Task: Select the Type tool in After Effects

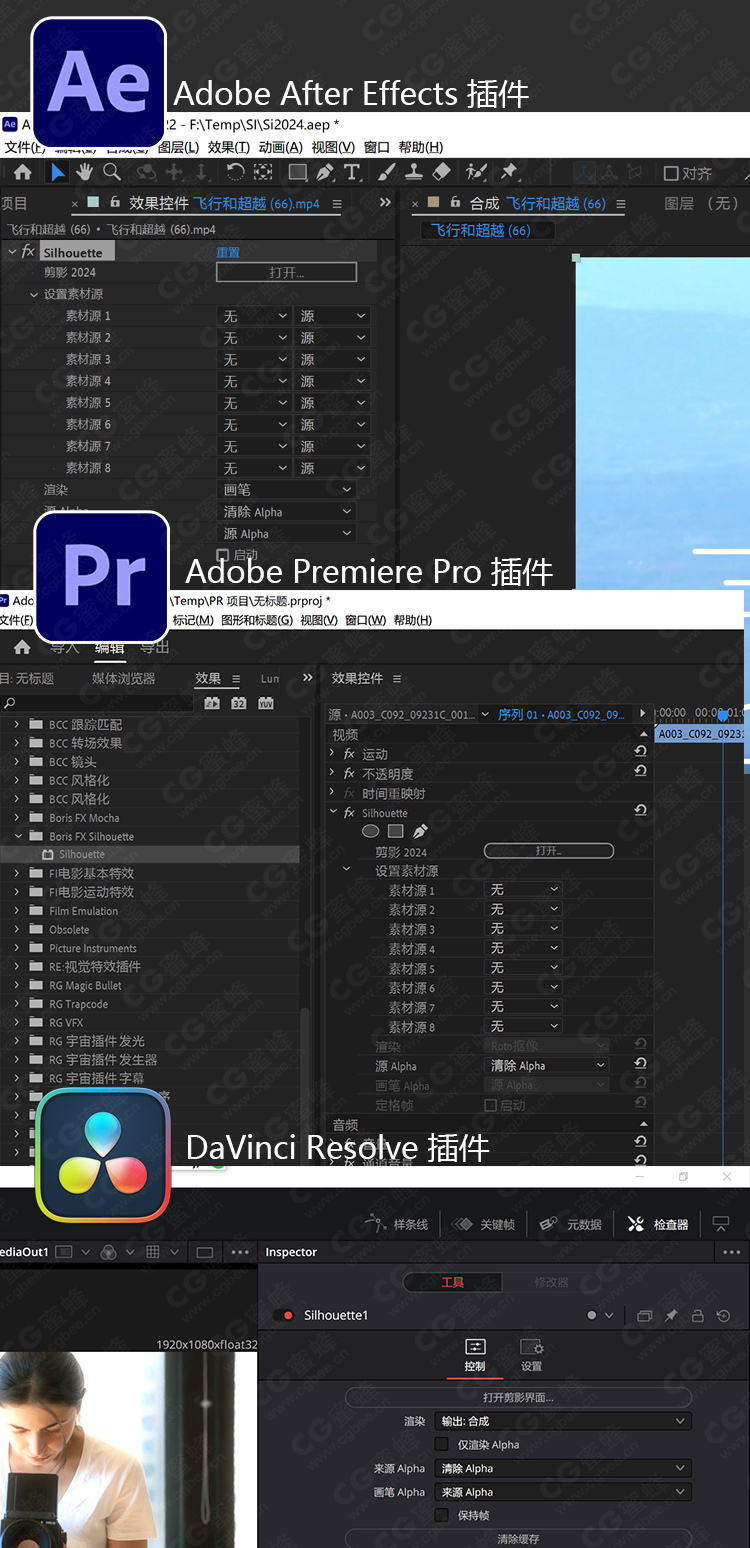Action: tap(351, 172)
